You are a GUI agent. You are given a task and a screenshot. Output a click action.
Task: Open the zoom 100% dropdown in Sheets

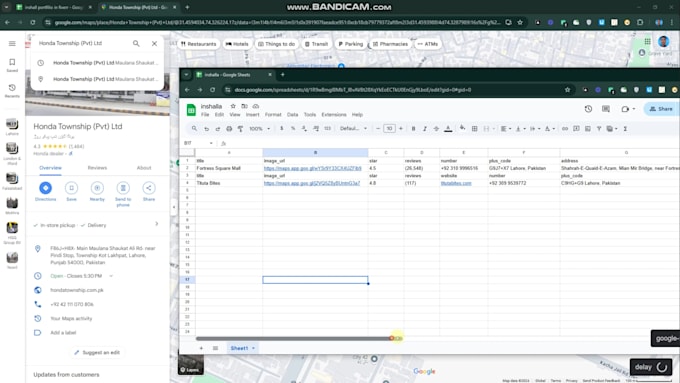[259, 129]
